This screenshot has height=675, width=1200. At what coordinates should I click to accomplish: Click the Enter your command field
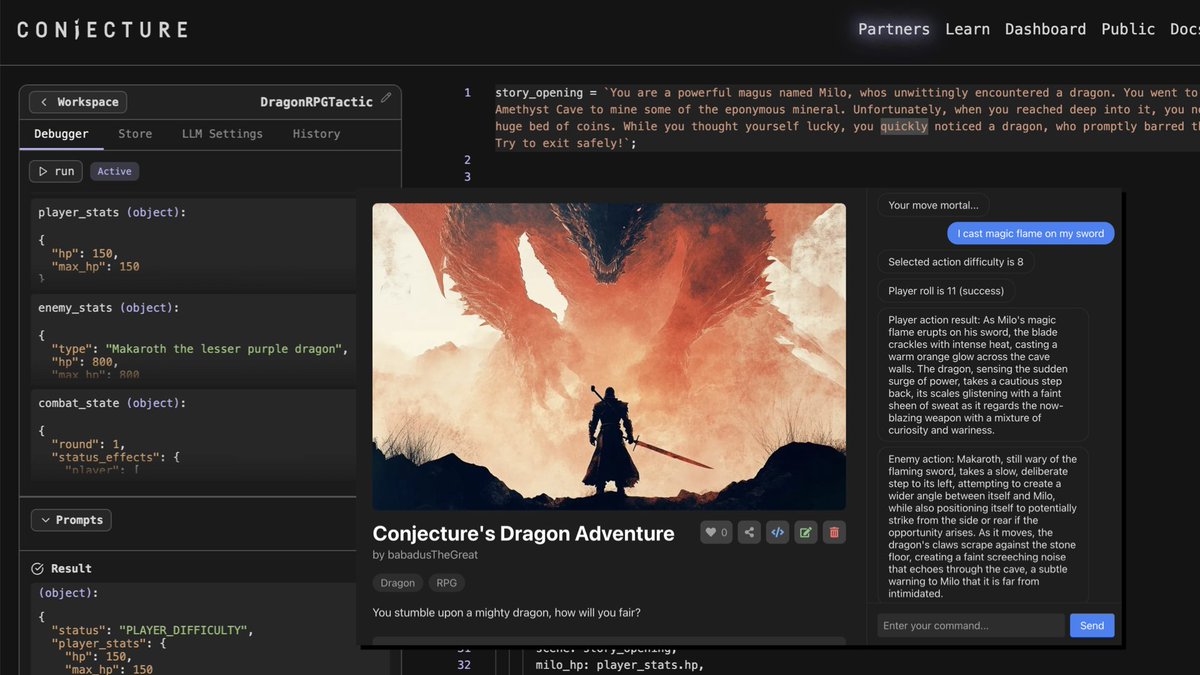[x=968, y=625]
